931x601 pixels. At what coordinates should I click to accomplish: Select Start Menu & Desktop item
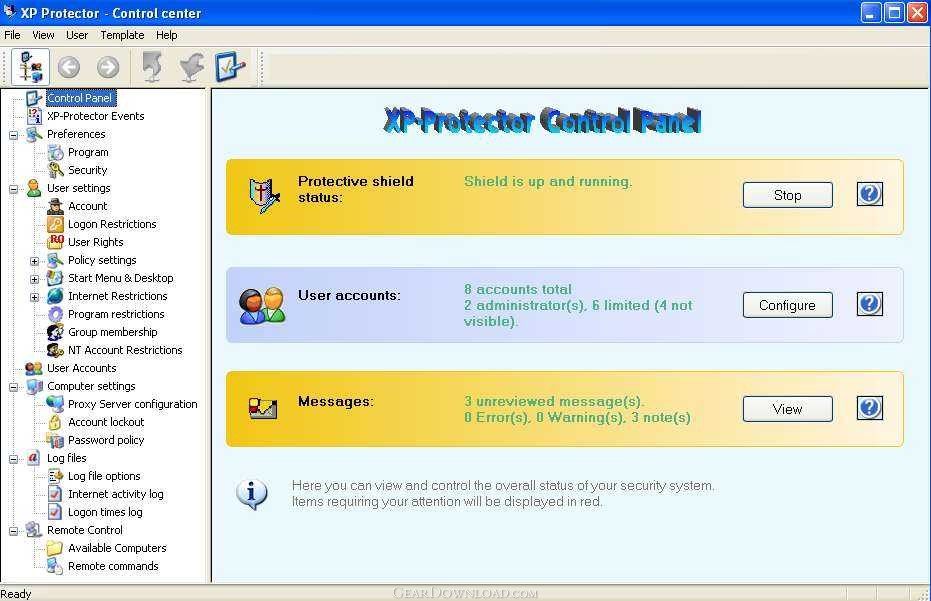[x=121, y=278]
